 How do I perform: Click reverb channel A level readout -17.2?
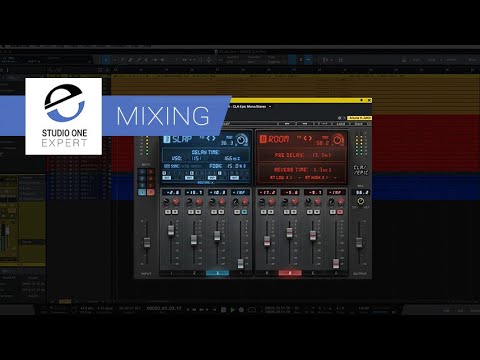point(267,192)
